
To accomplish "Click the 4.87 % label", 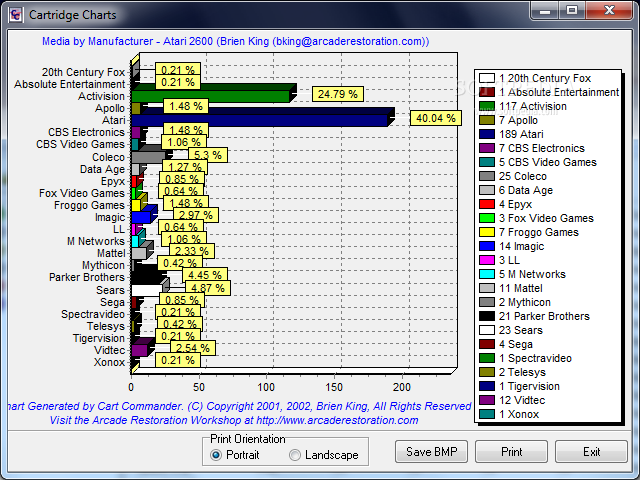I will 208,288.
